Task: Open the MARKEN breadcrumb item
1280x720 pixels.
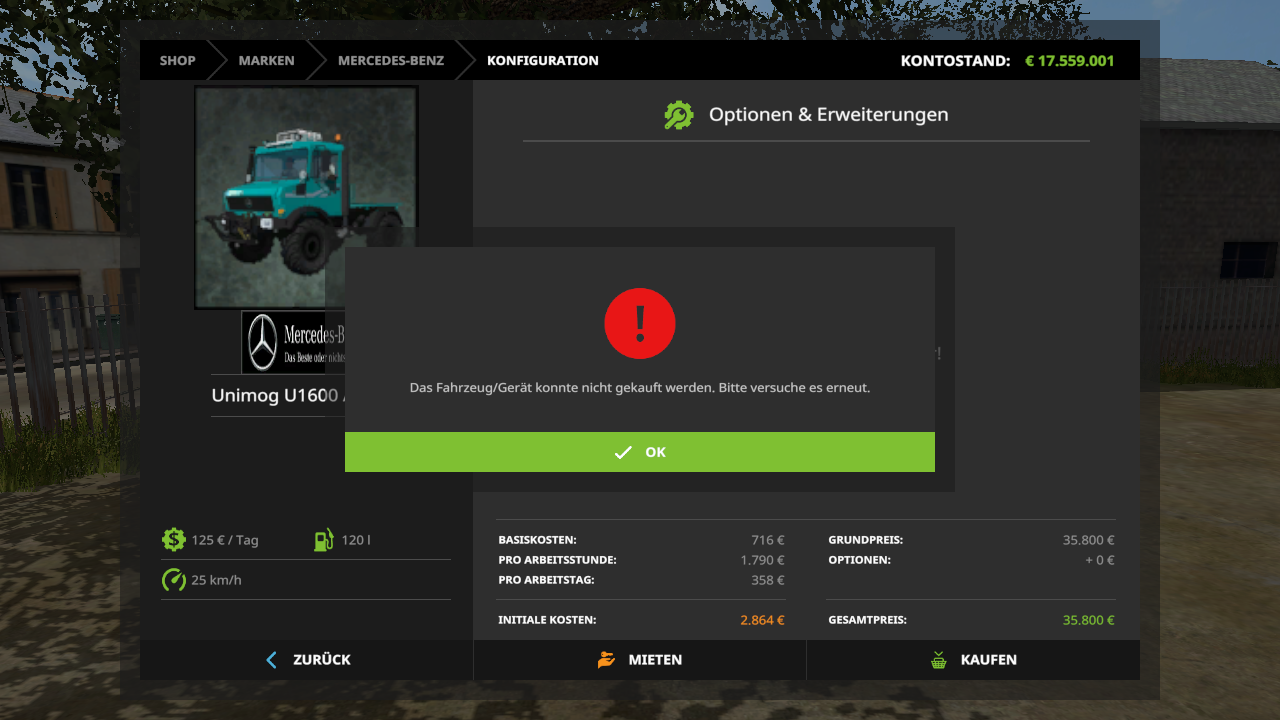Action: click(x=266, y=60)
